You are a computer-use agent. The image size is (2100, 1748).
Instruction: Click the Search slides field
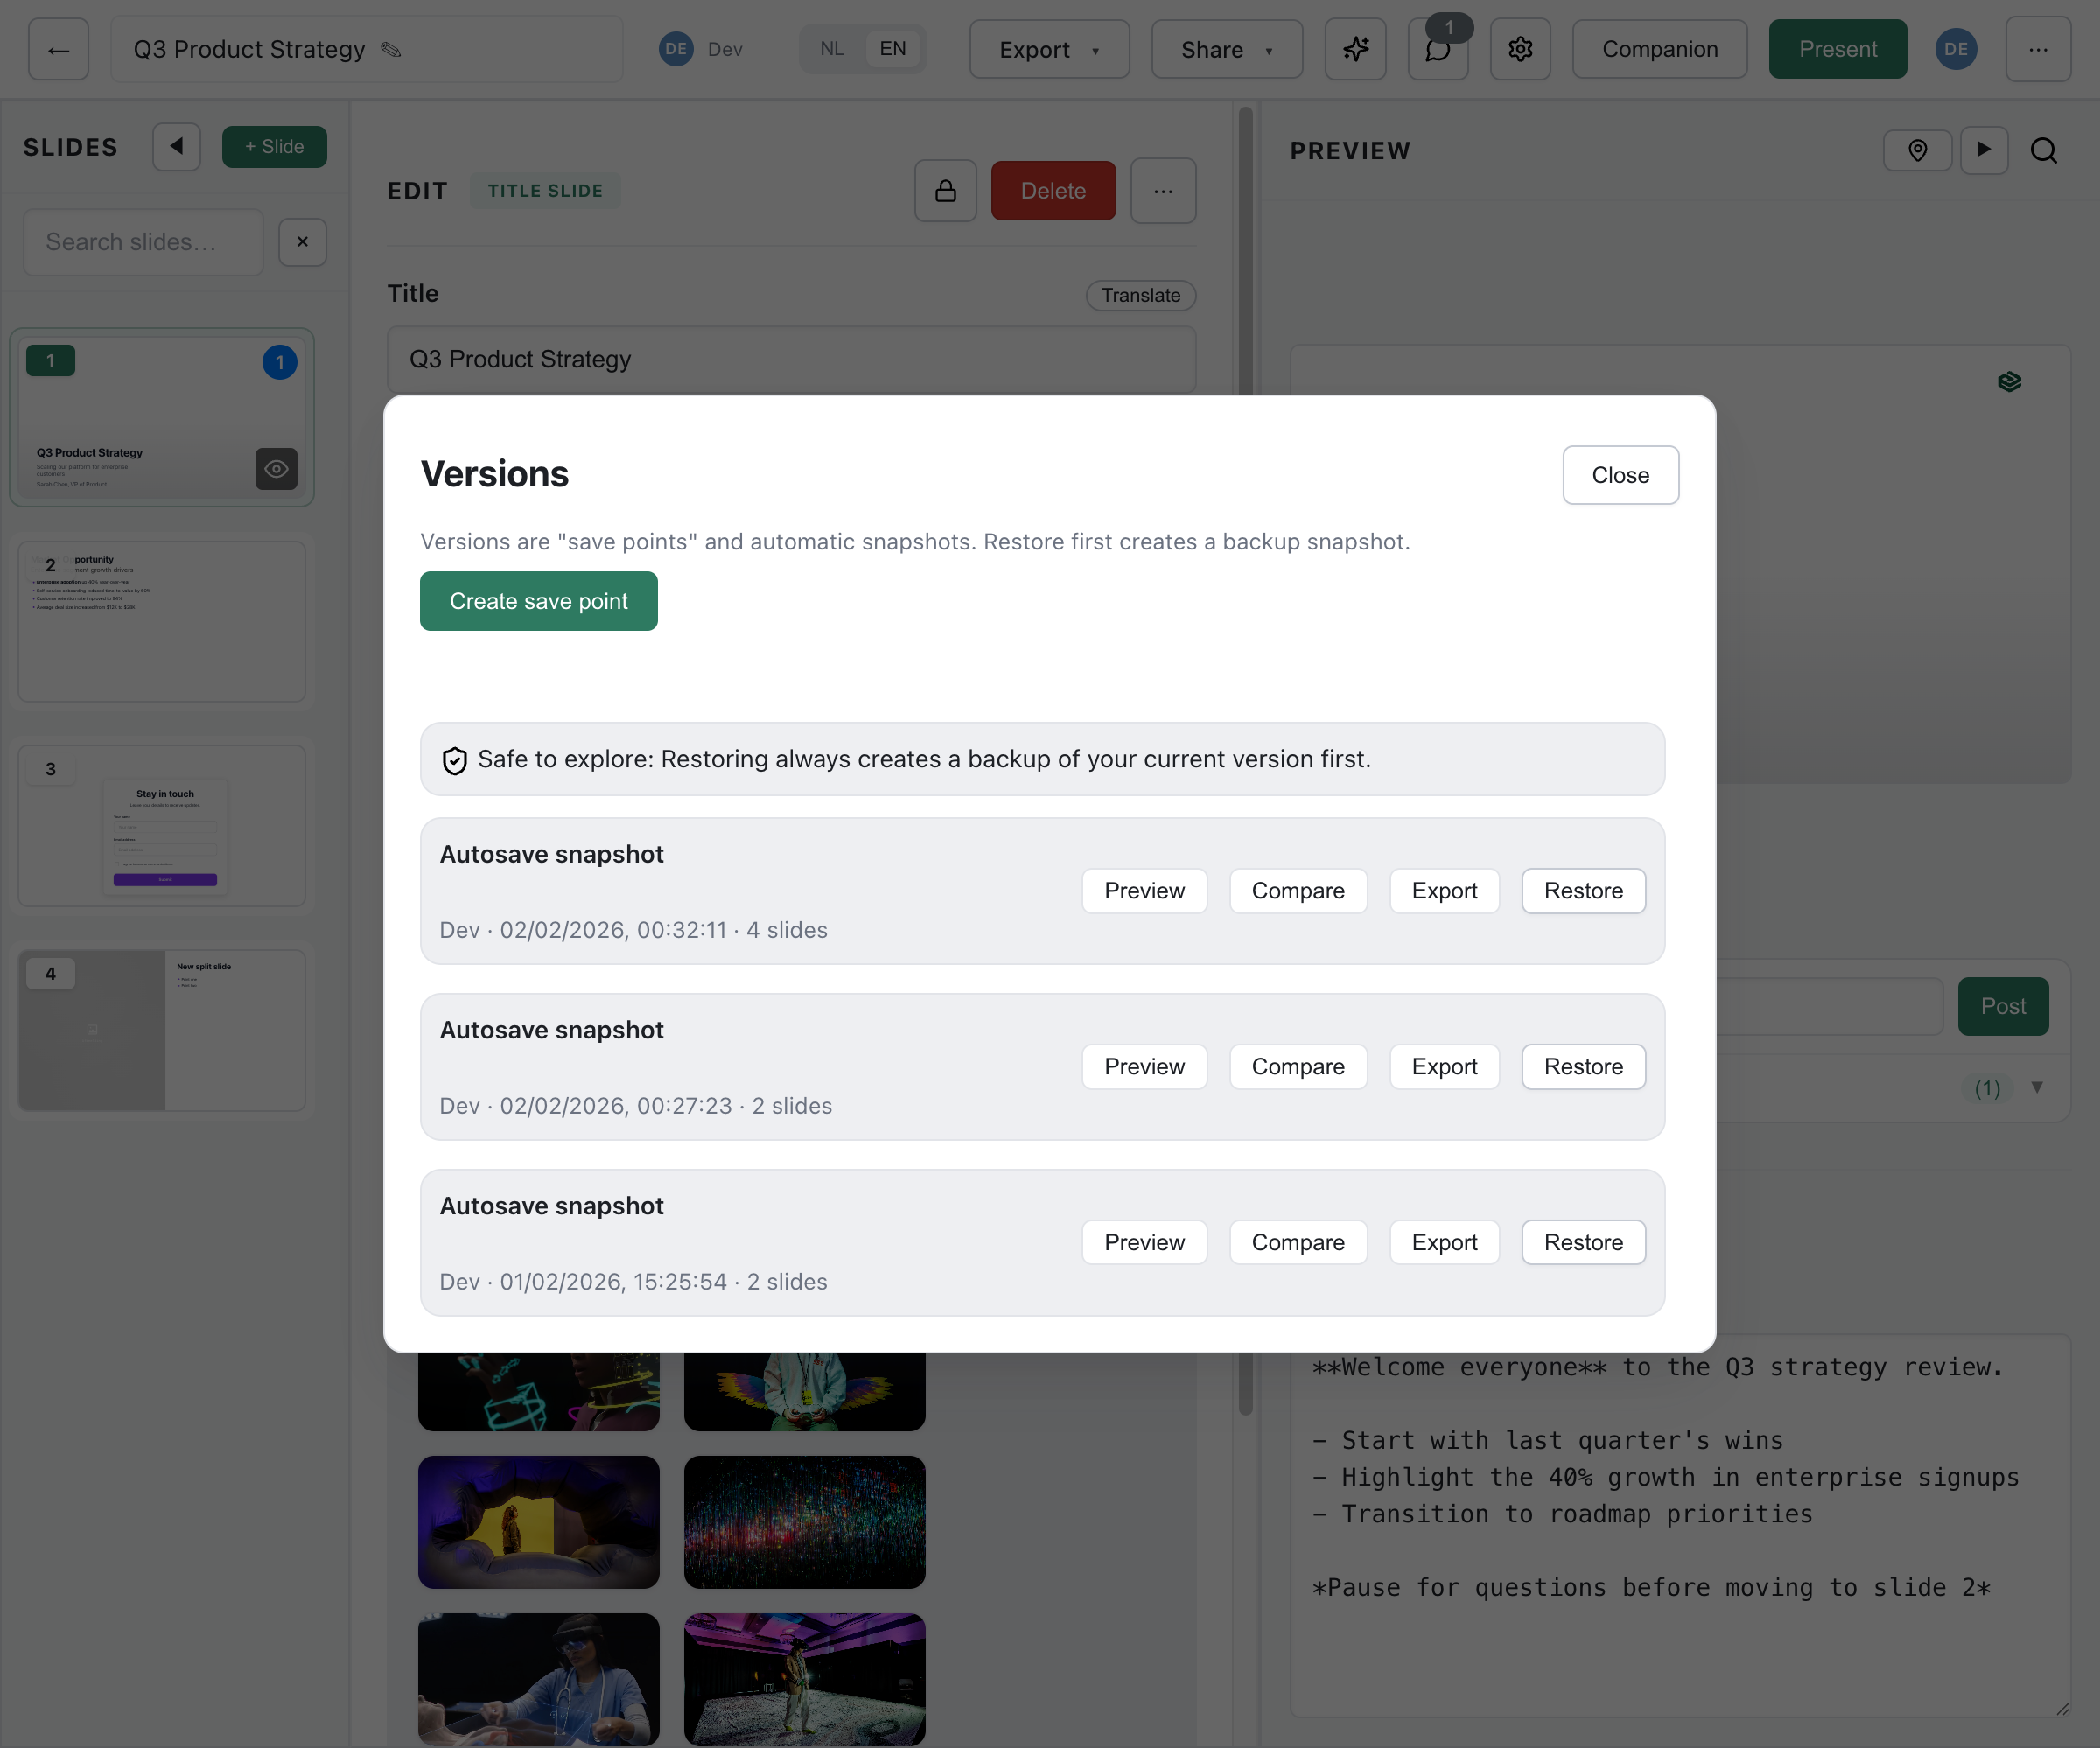click(143, 242)
